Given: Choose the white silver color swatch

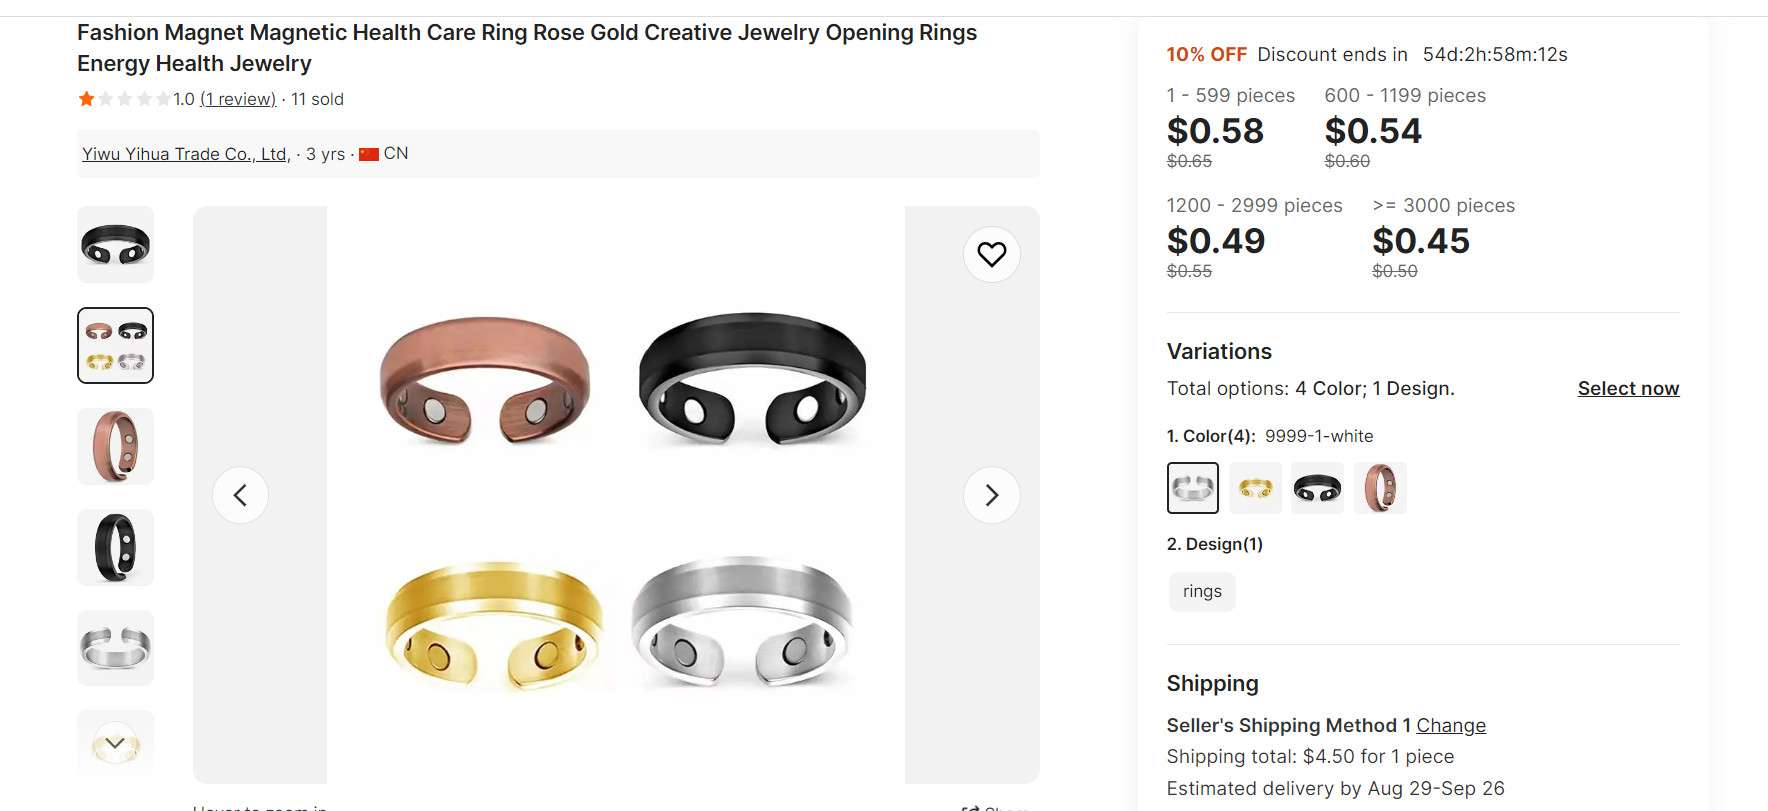Looking at the screenshot, I should 1192,488.
